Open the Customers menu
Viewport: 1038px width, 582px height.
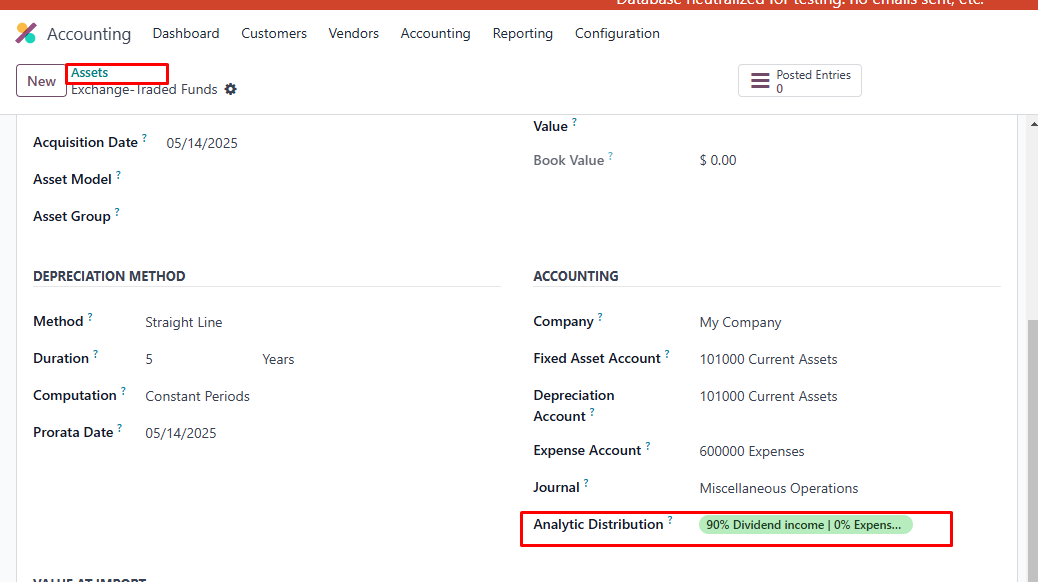(274, 33)
